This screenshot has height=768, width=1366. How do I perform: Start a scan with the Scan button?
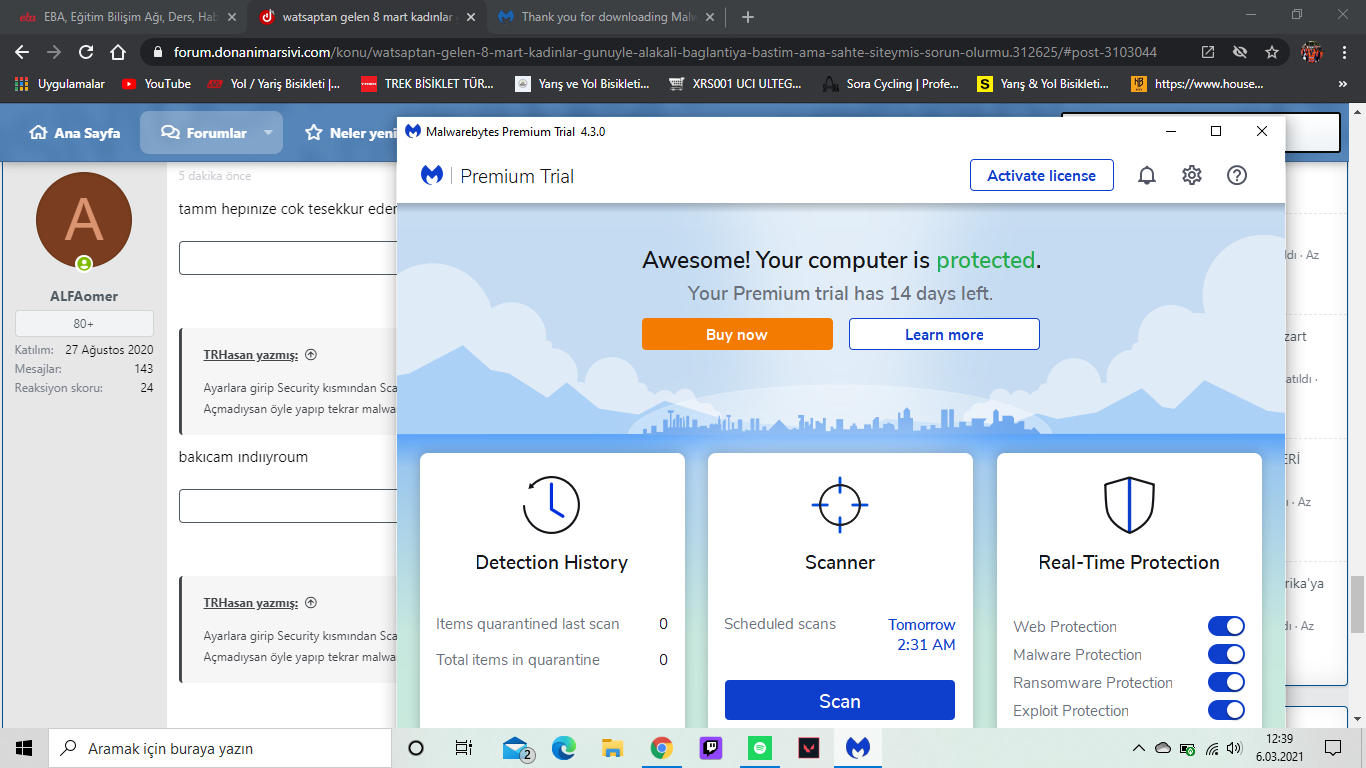[840, 701]
